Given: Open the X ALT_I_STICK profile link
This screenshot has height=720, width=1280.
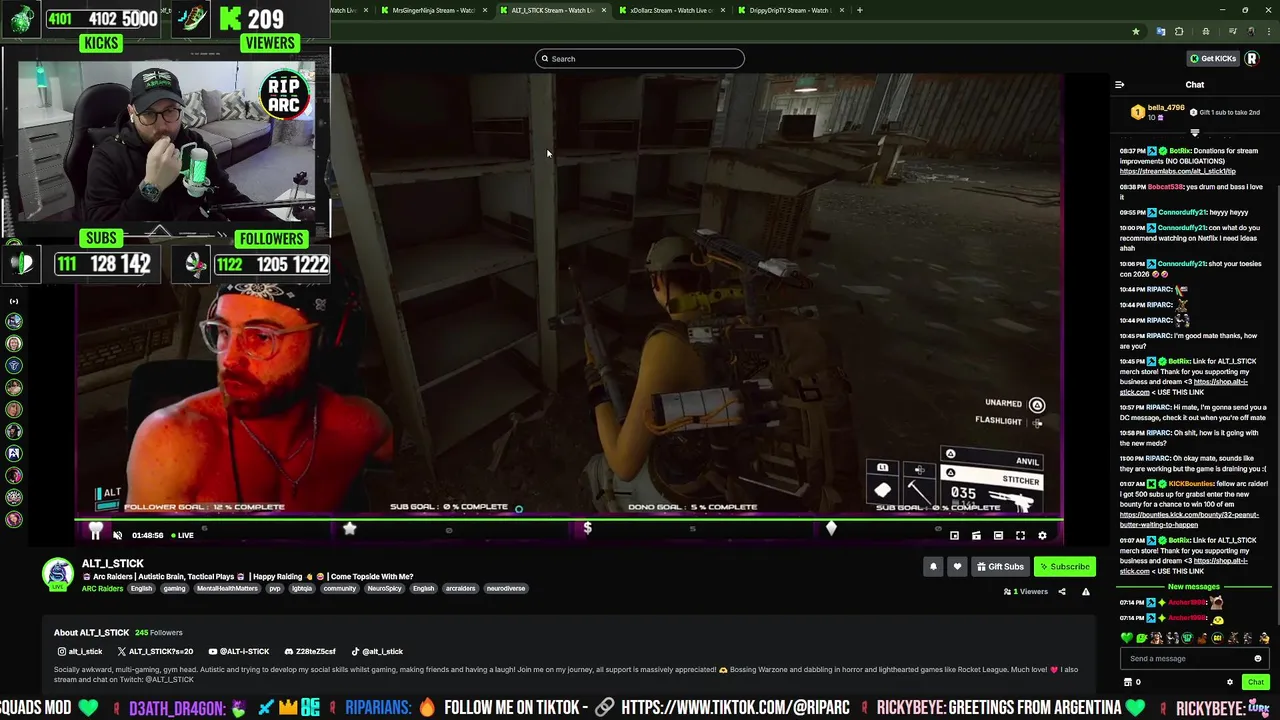Looking at the screenshot, I should [155, 651].
